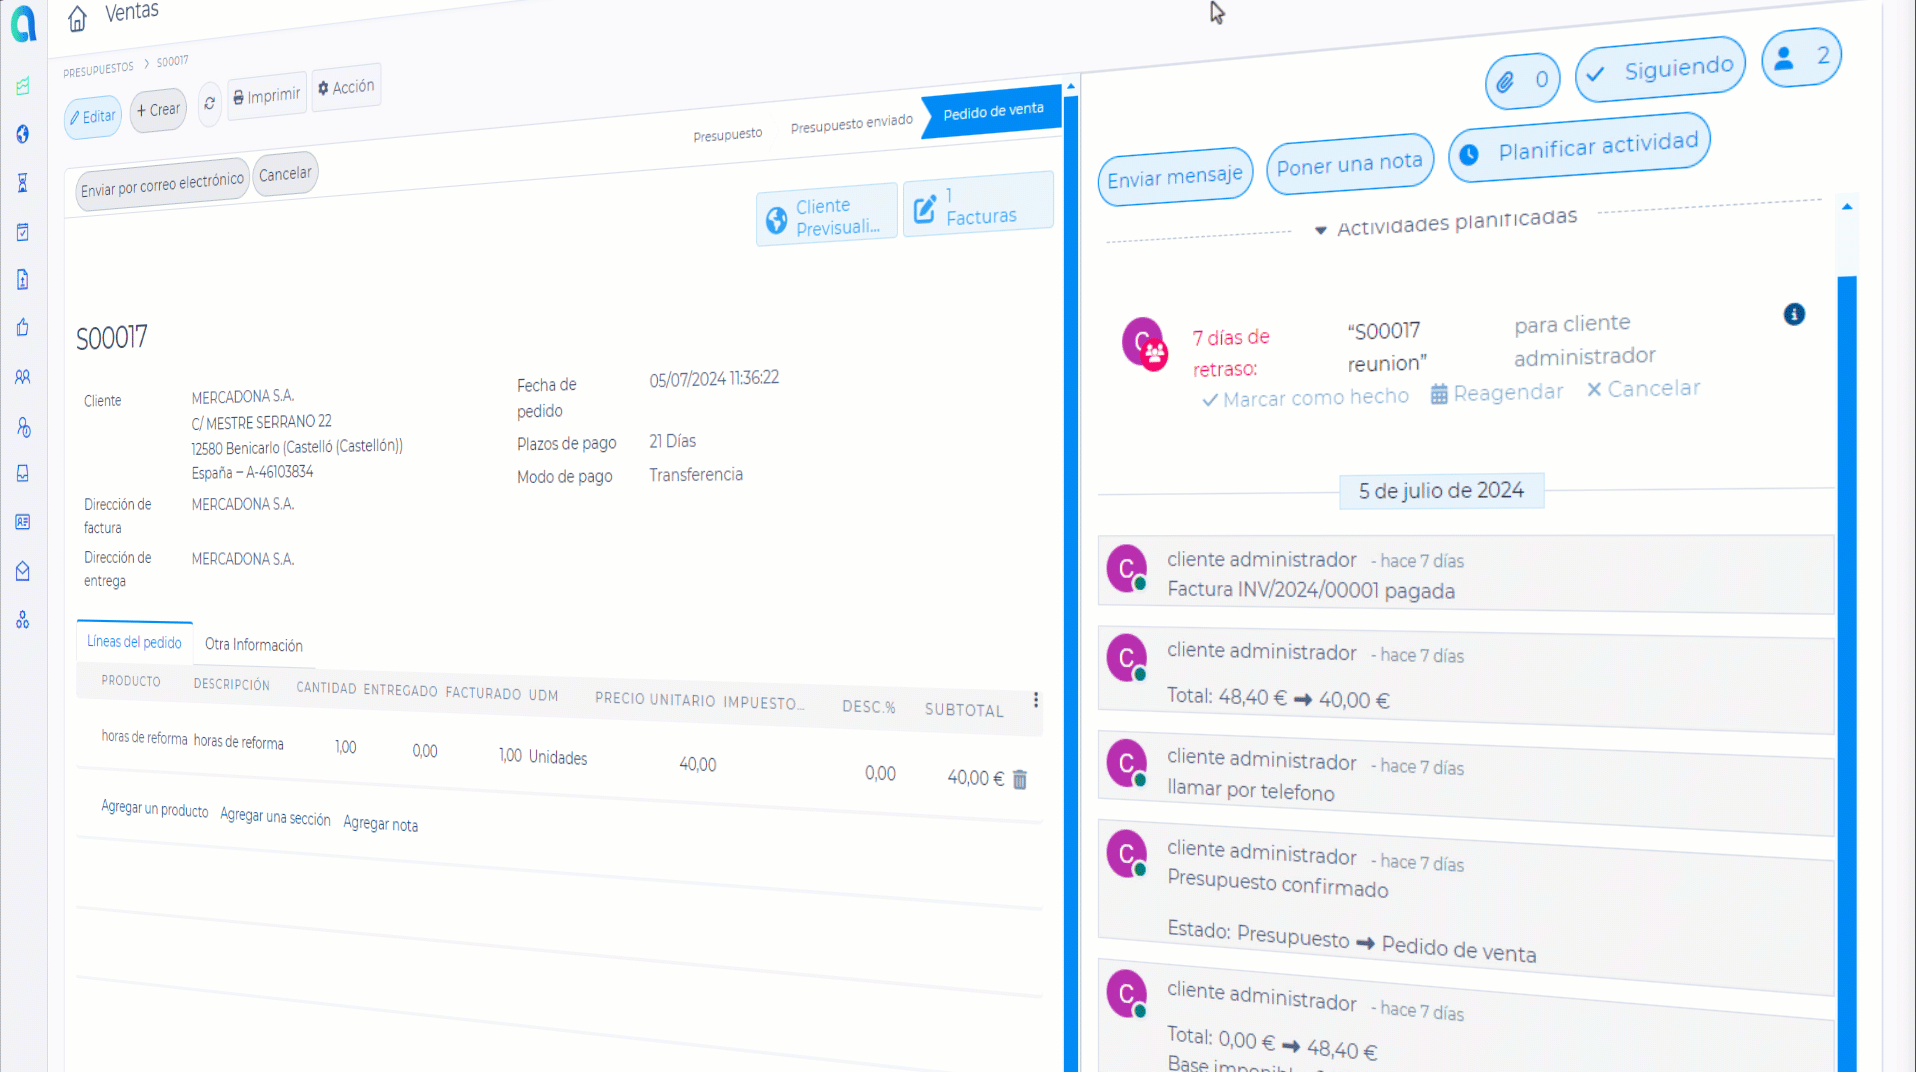Screen dimensions: 1916x1072
Task: Click the Presupuesto enviado status stage
Action: pyautogui.click(x=851, y=124)
